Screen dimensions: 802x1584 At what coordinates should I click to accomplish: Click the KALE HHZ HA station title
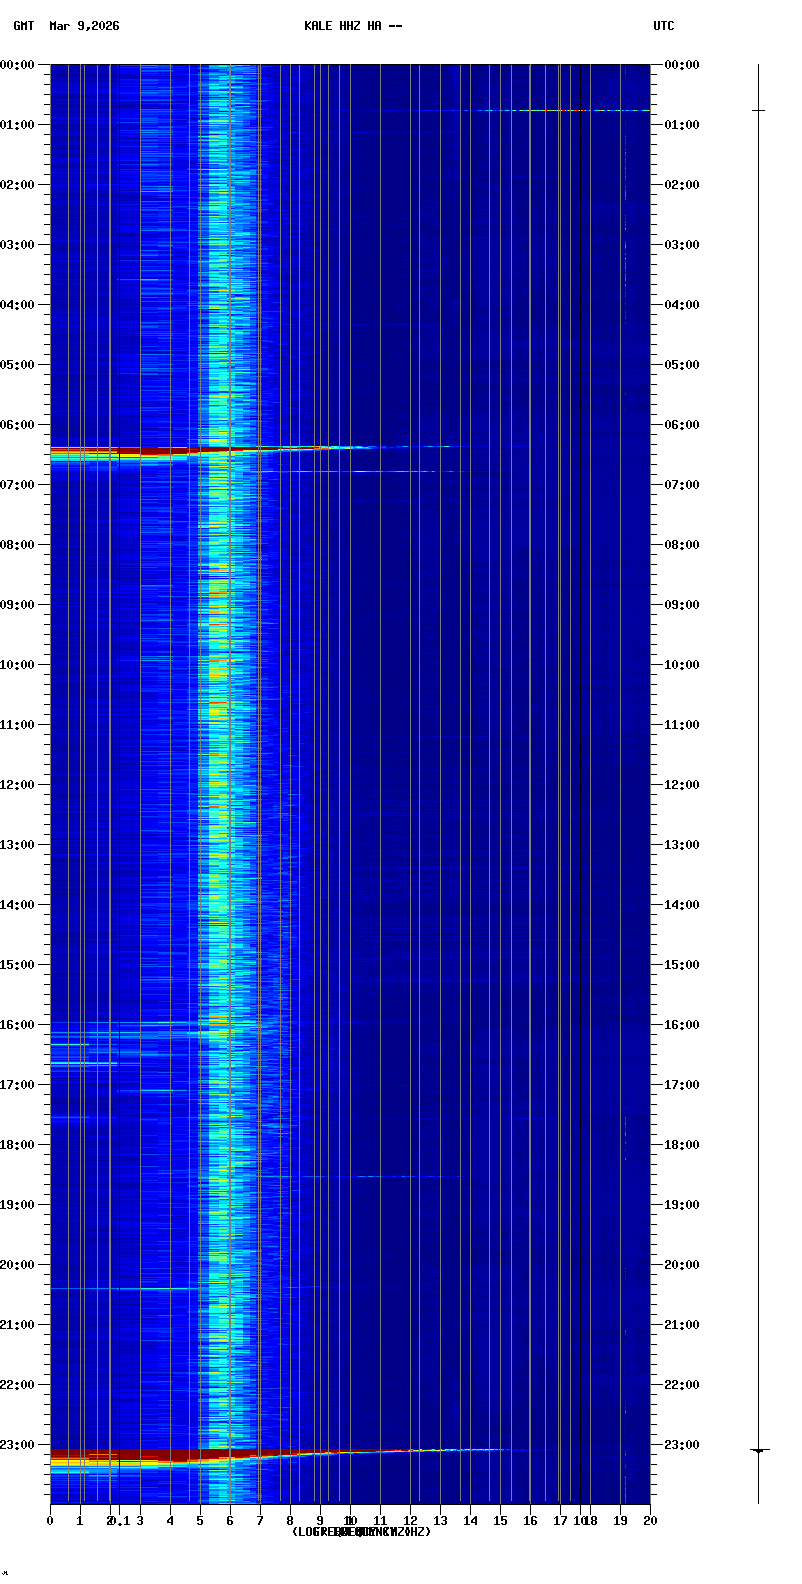(353, 26)
